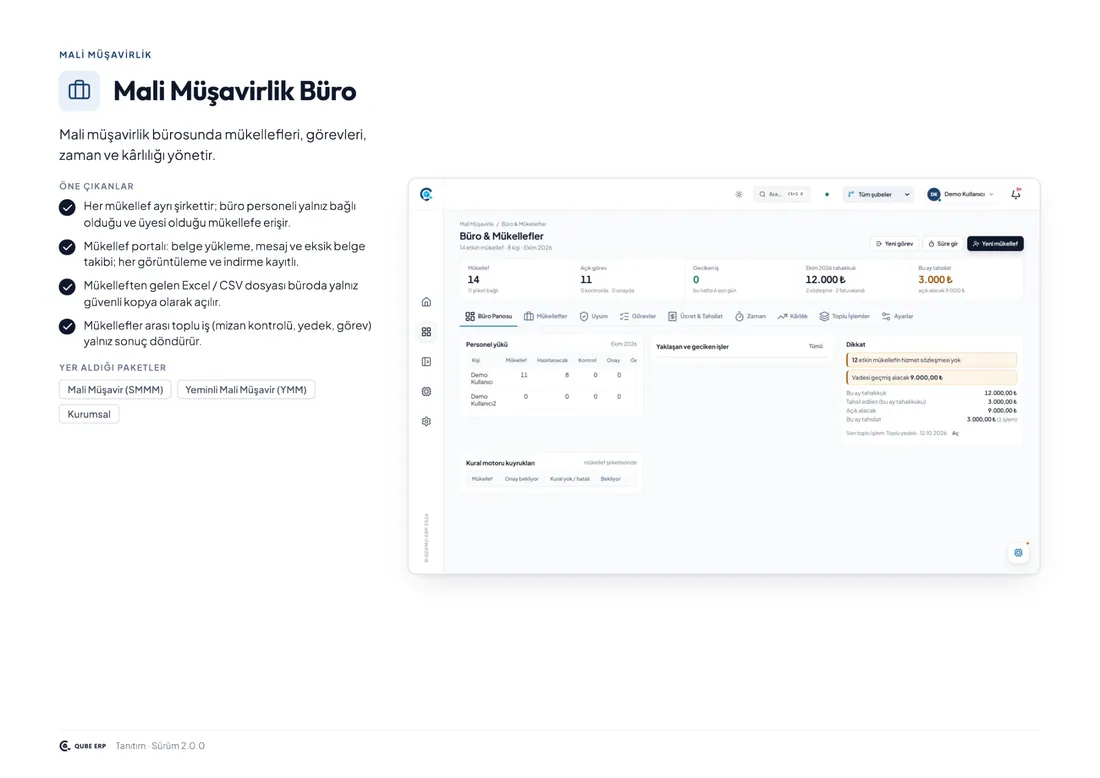The height and width of the screenshot is (778, 1100).
Task: Focus the Ara search field
Action: pos(782,194)
